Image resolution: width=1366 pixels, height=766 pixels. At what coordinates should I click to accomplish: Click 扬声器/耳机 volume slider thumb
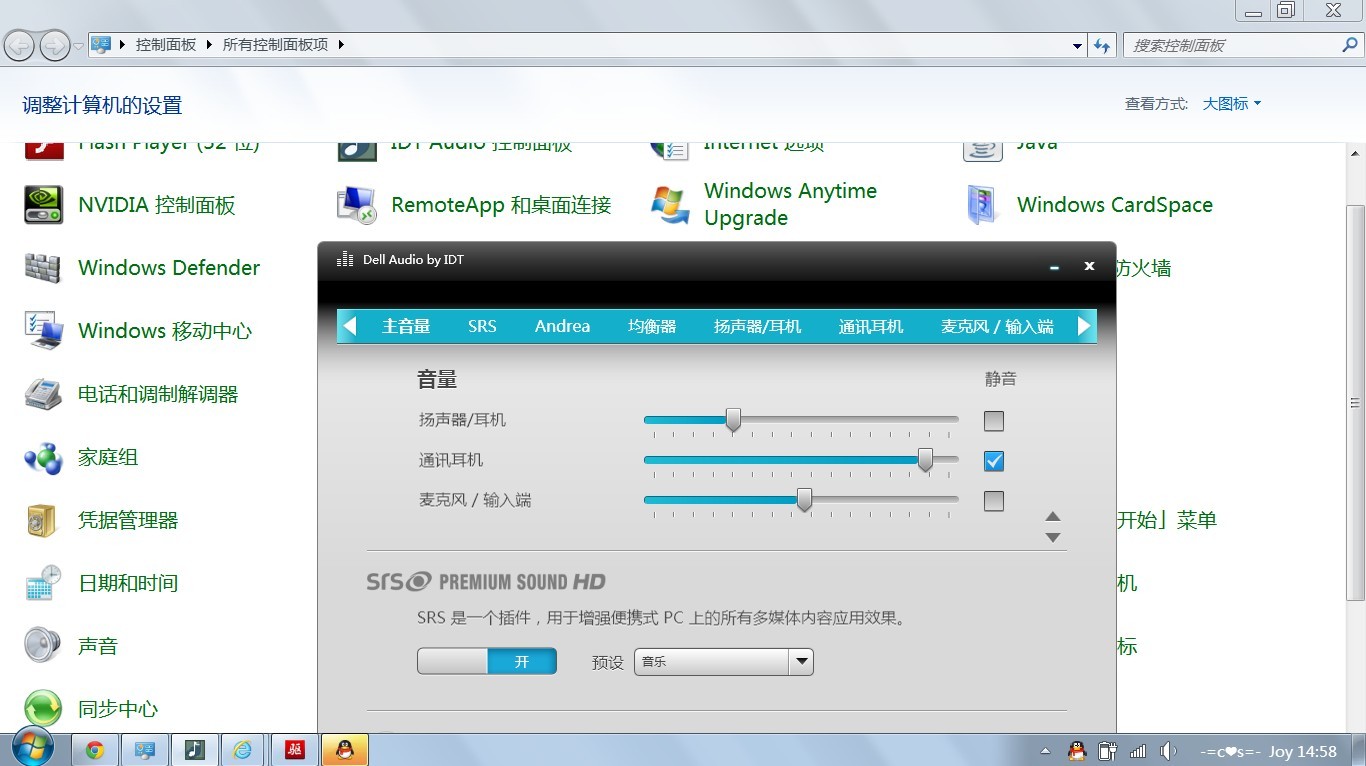pos(733,420)
